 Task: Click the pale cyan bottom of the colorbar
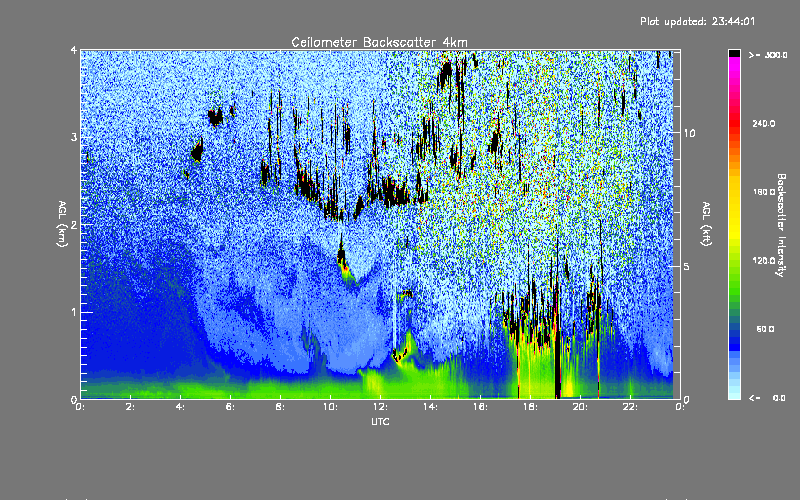coord(734,394)
